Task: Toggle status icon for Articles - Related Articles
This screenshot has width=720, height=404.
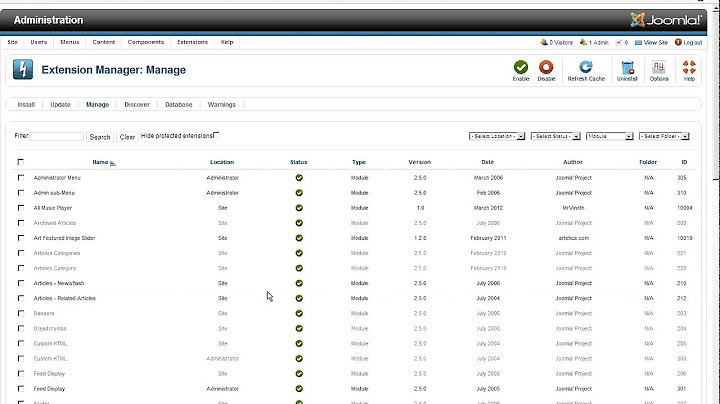Action: tap(299, 298)
